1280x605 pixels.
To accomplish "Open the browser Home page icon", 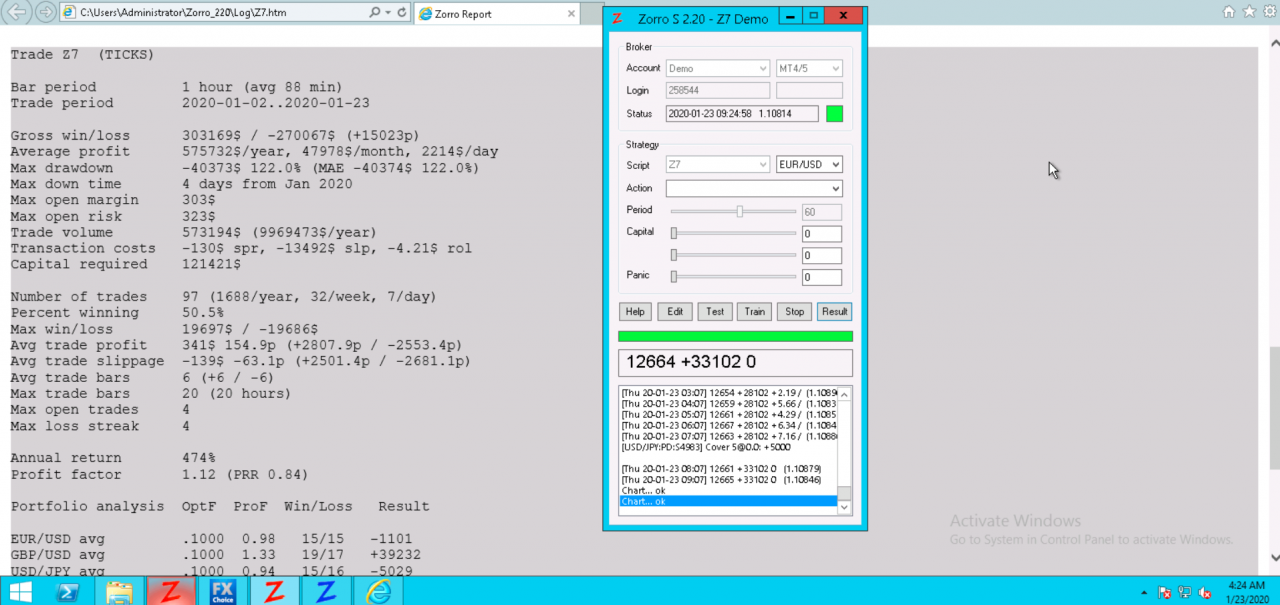I will coord(1229,12).
